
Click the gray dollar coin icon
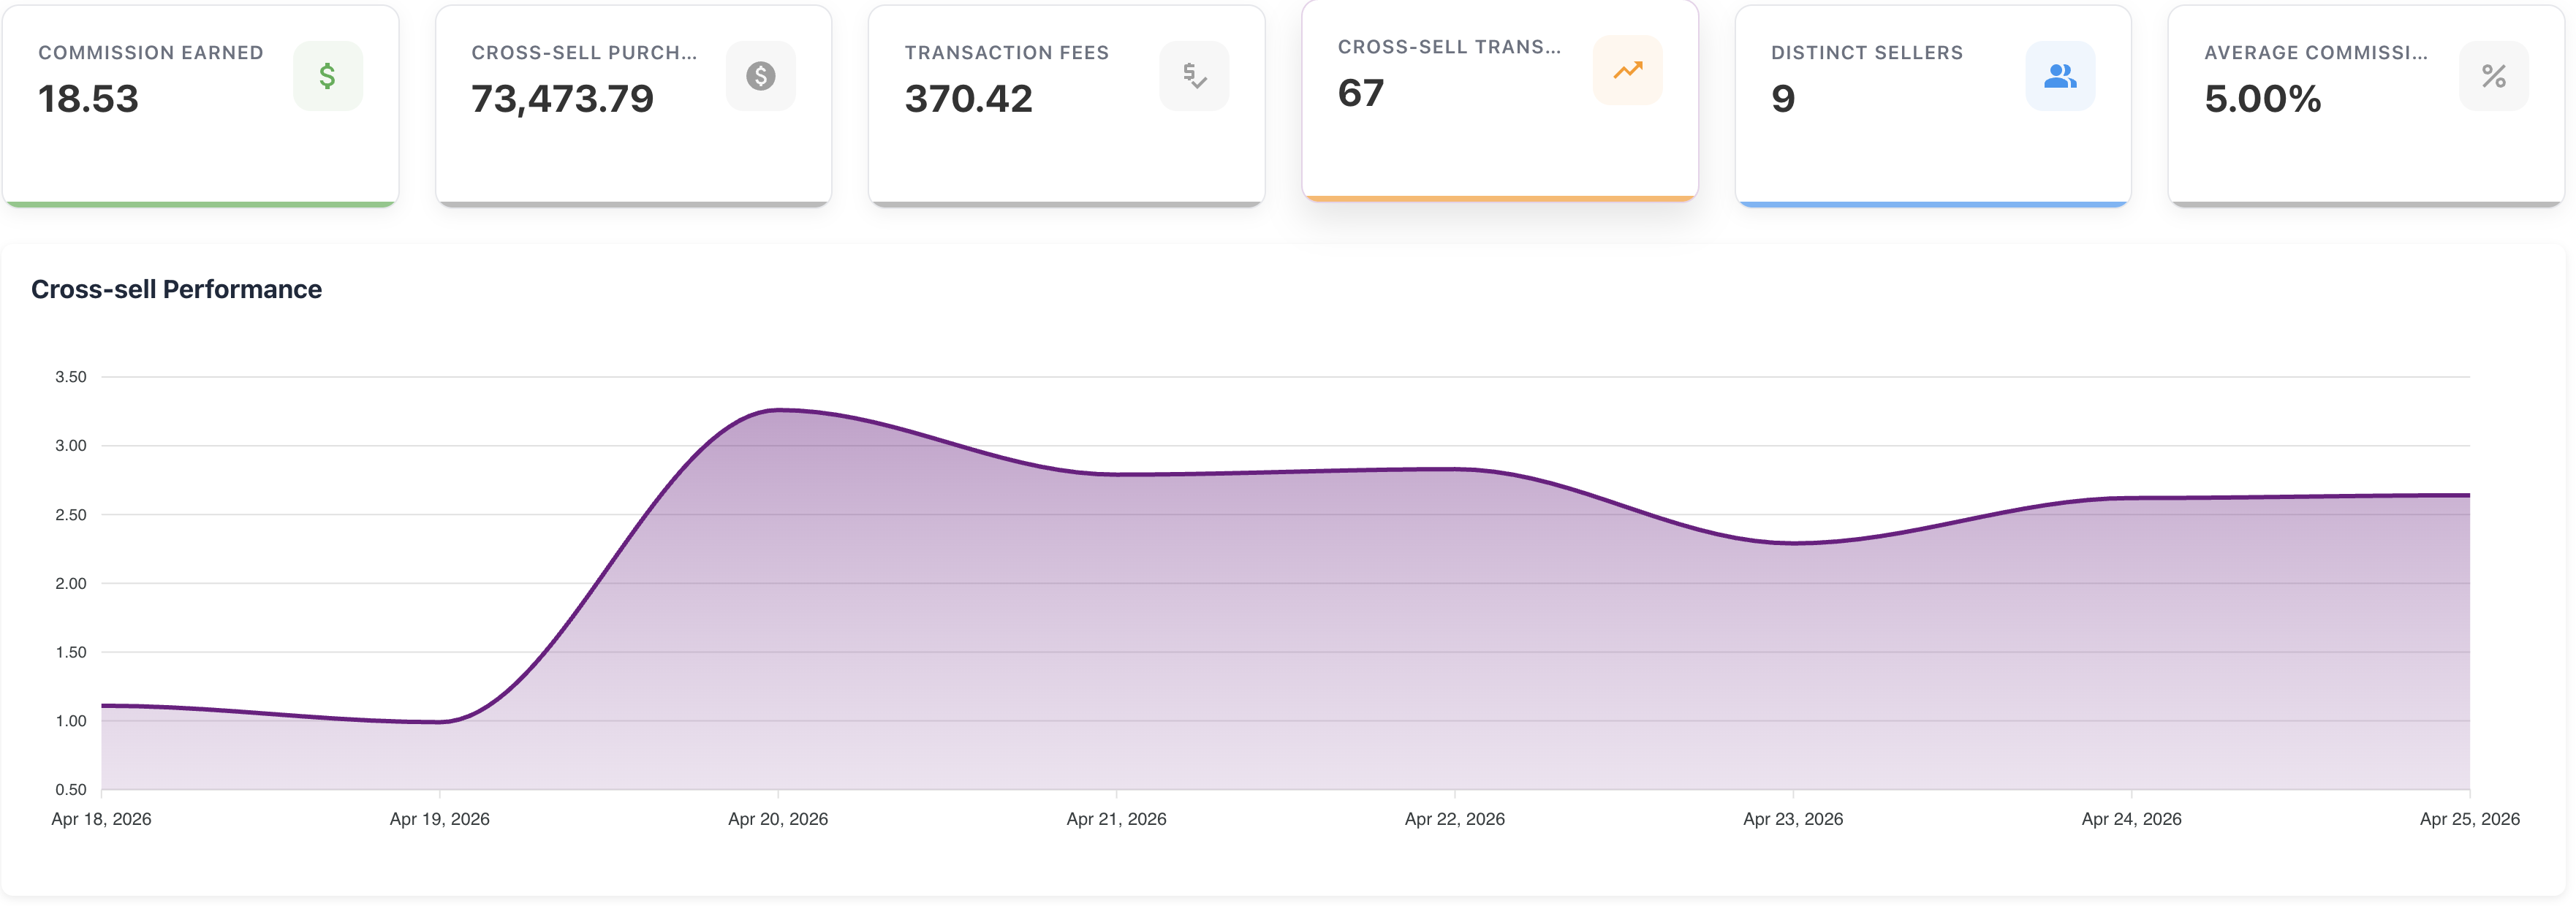tap(760, 76)
